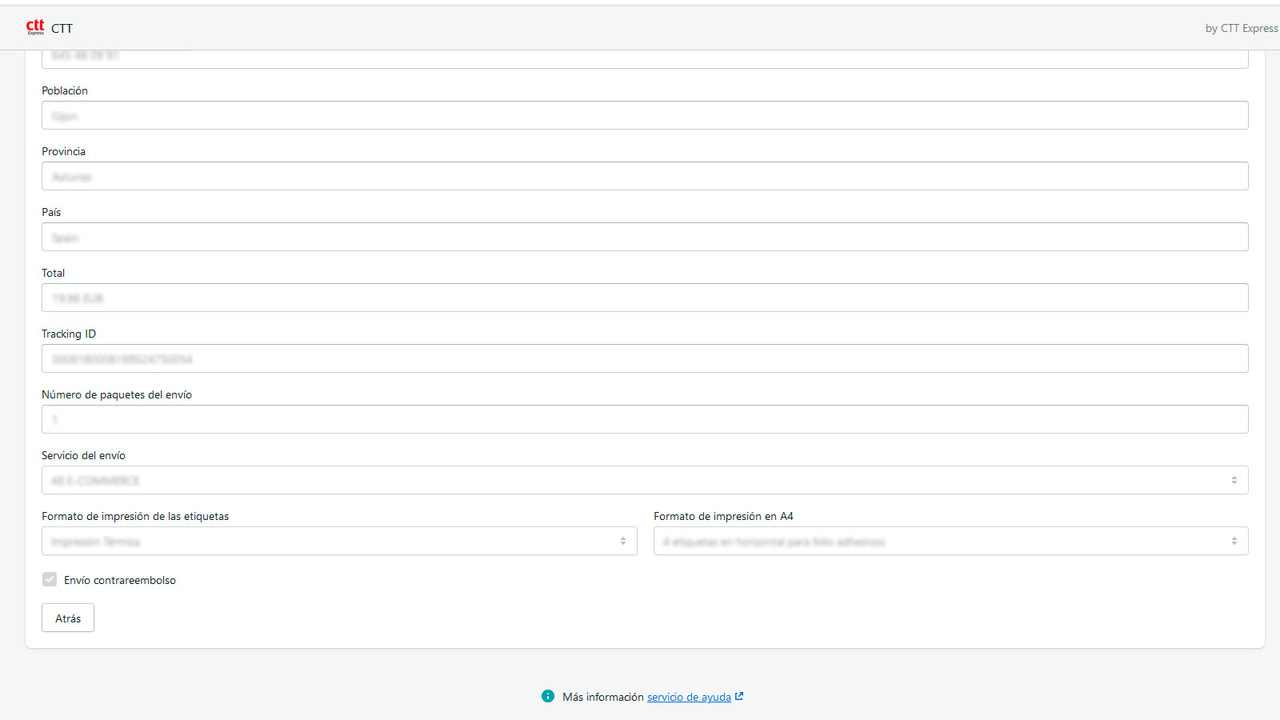This screenshot has height=720, width=1280.
Task: Click the teal info icon near Más información
Action: tap(548, 695)
